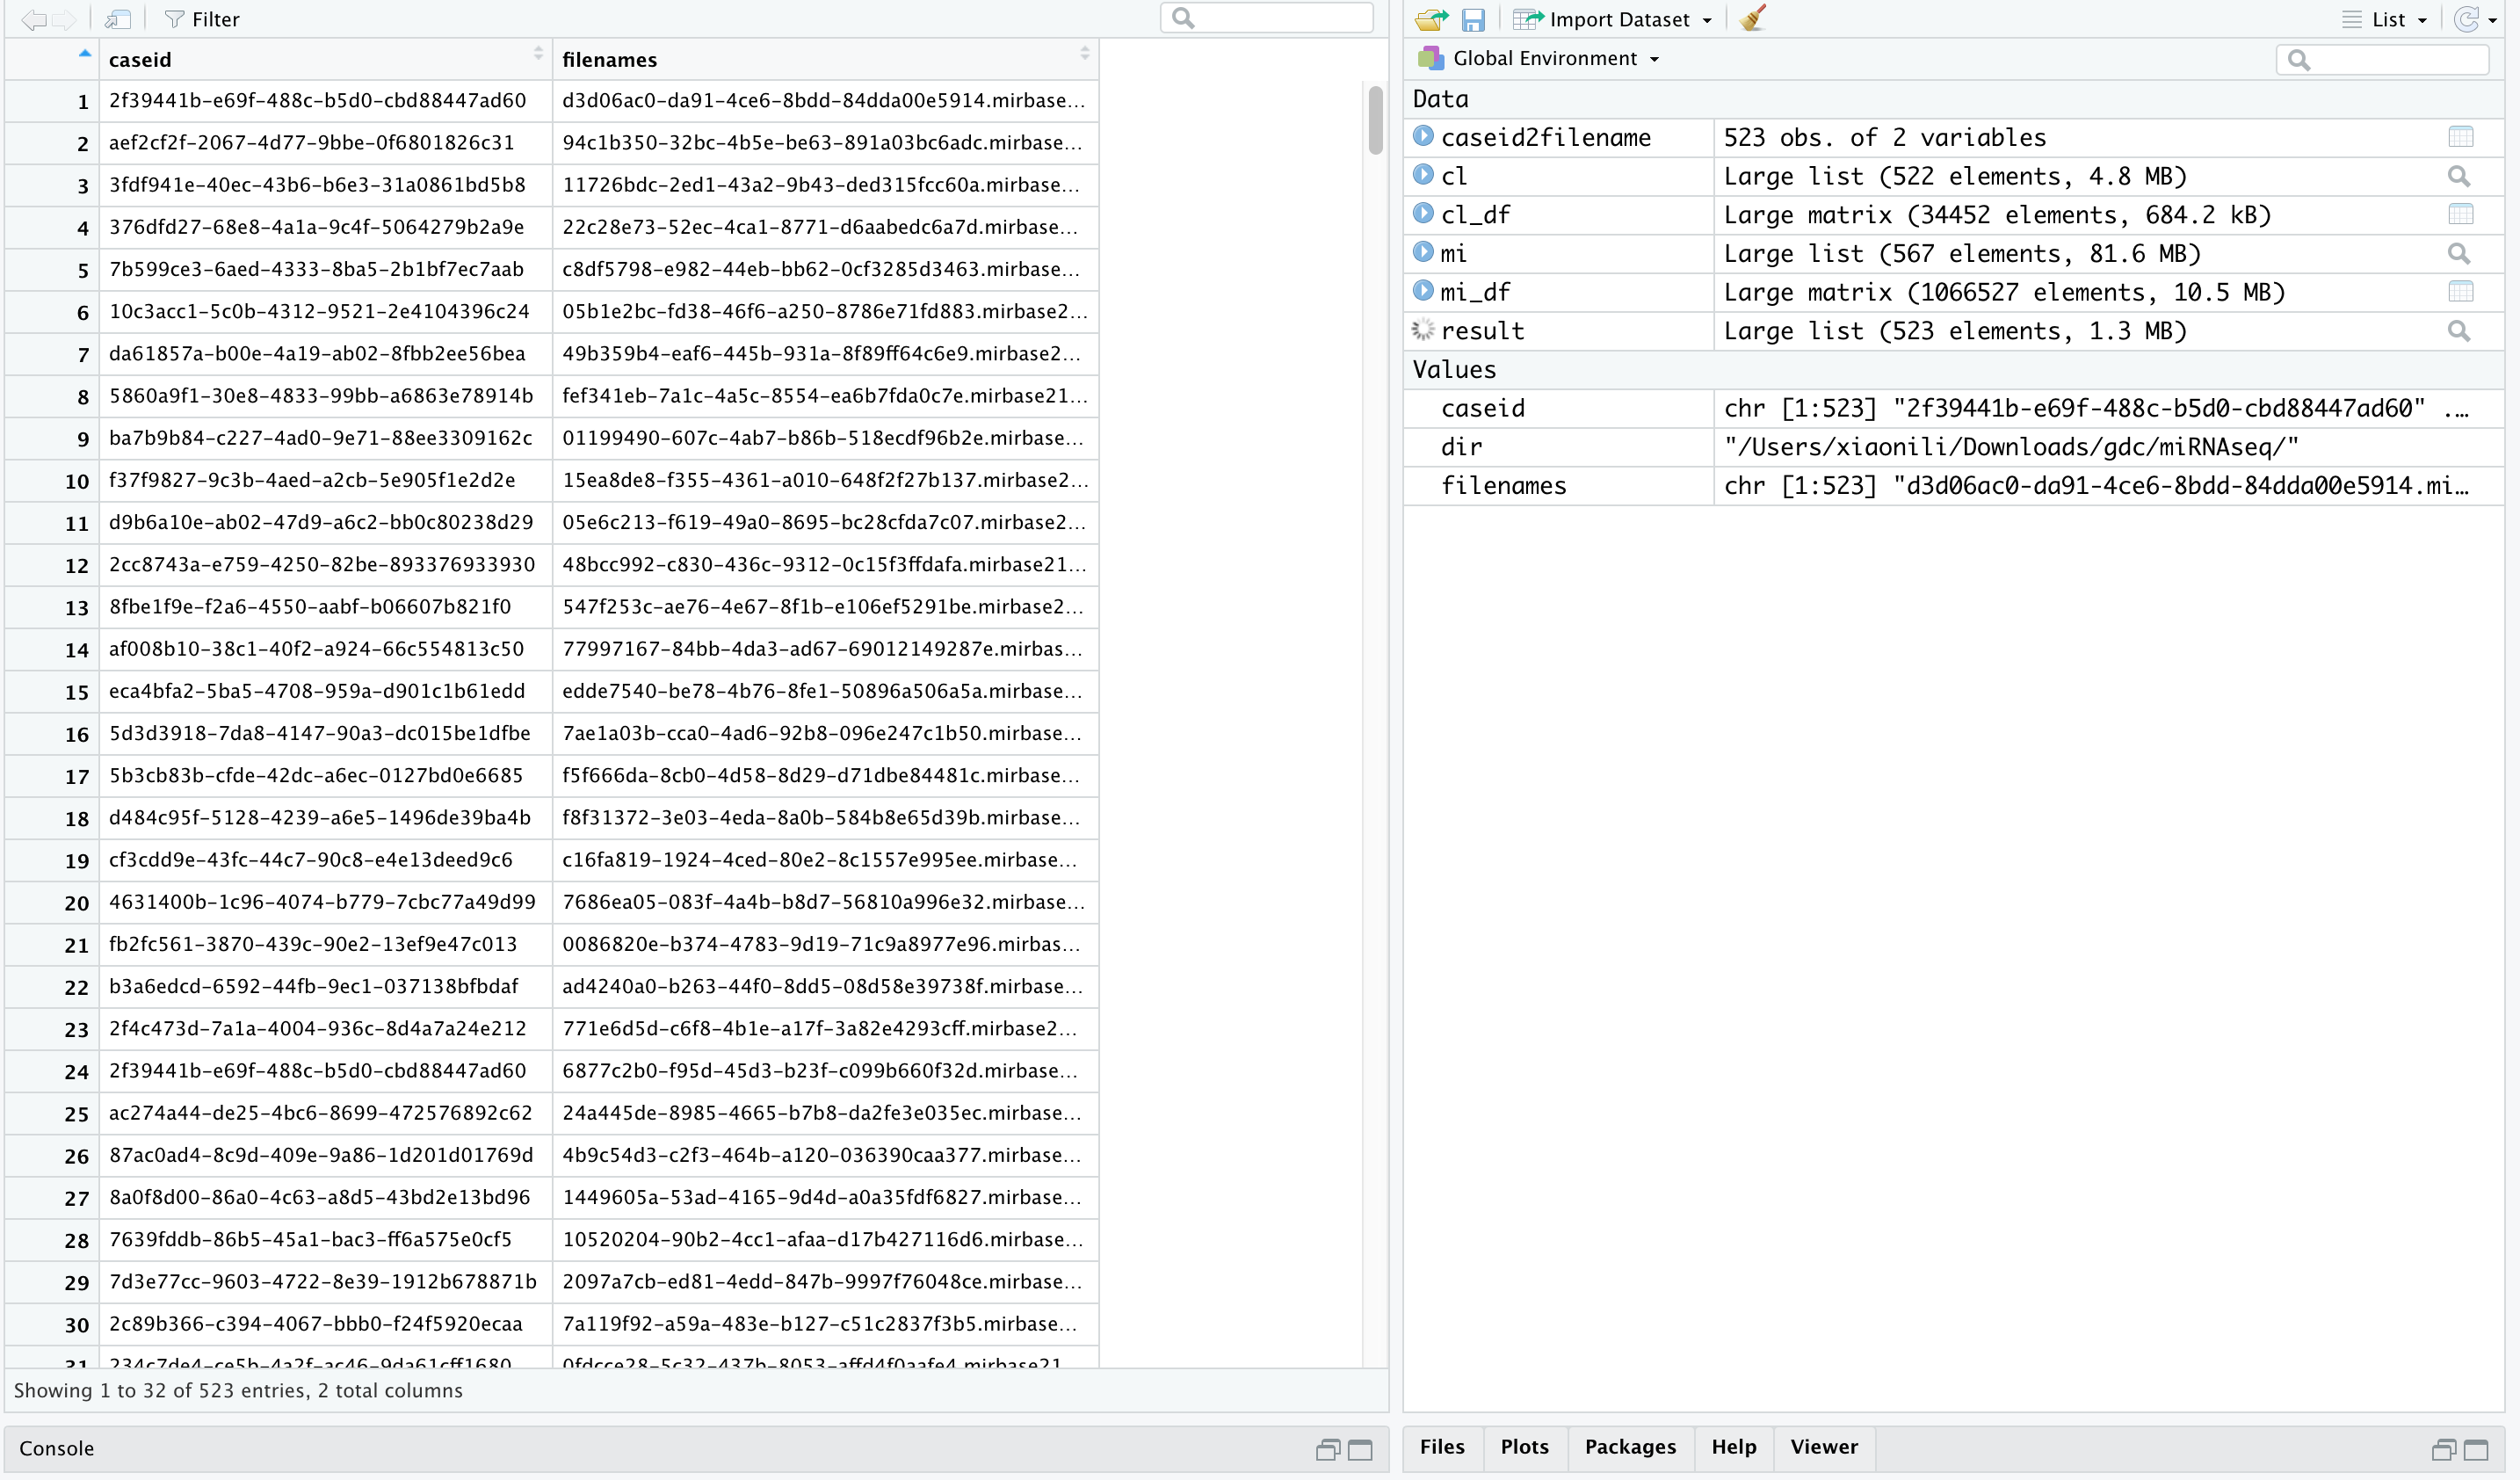Click '523 obs. of 2 variables' description
This screenshot has height=1480, width=2520.
[x=1885, y=137]
